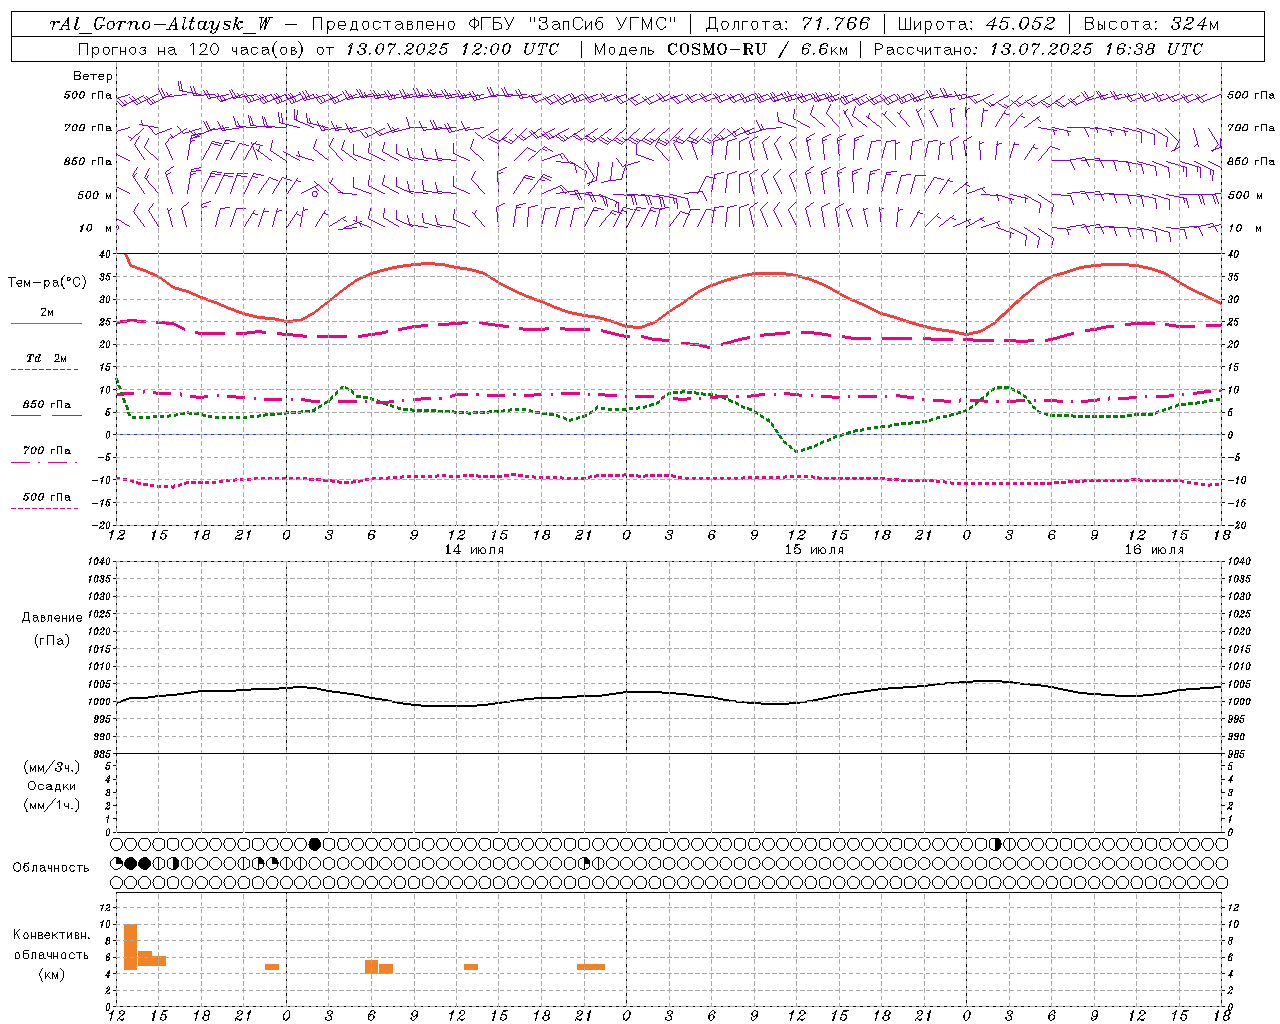Click the (мм/3ч.) precipitation unit label

[52, 767]
